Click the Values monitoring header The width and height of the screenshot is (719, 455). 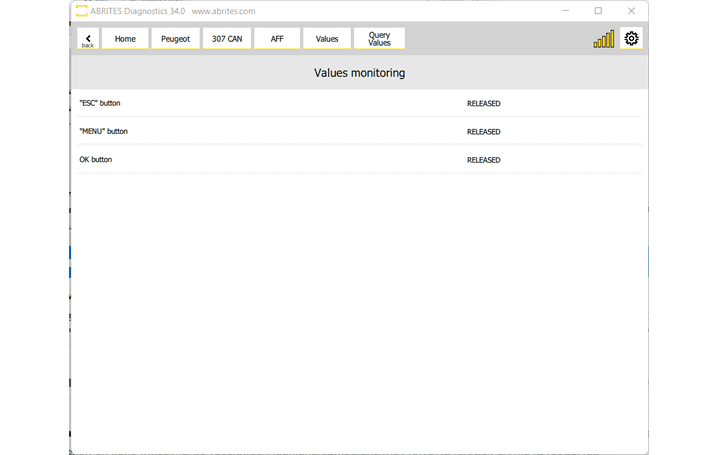point(359,73)
